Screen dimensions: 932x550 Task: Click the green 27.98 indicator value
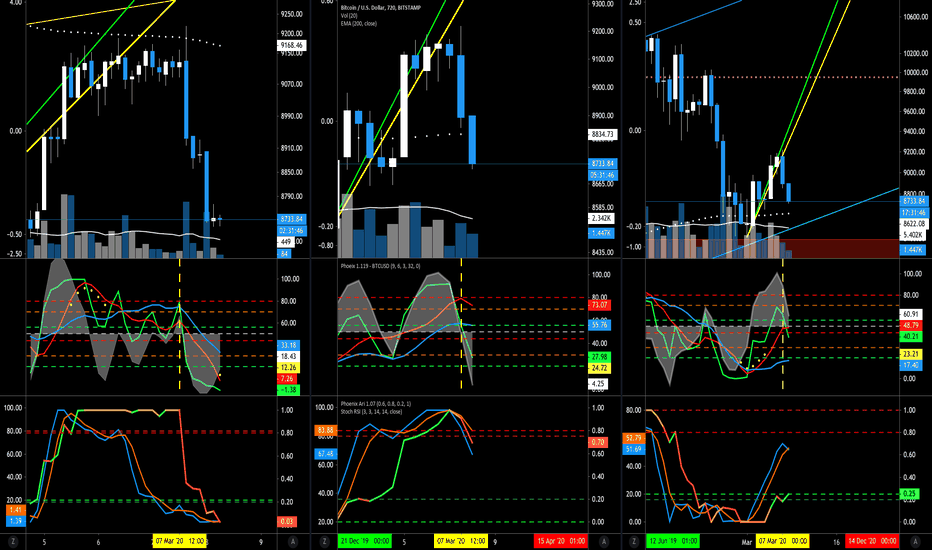[x=600, y=357]
